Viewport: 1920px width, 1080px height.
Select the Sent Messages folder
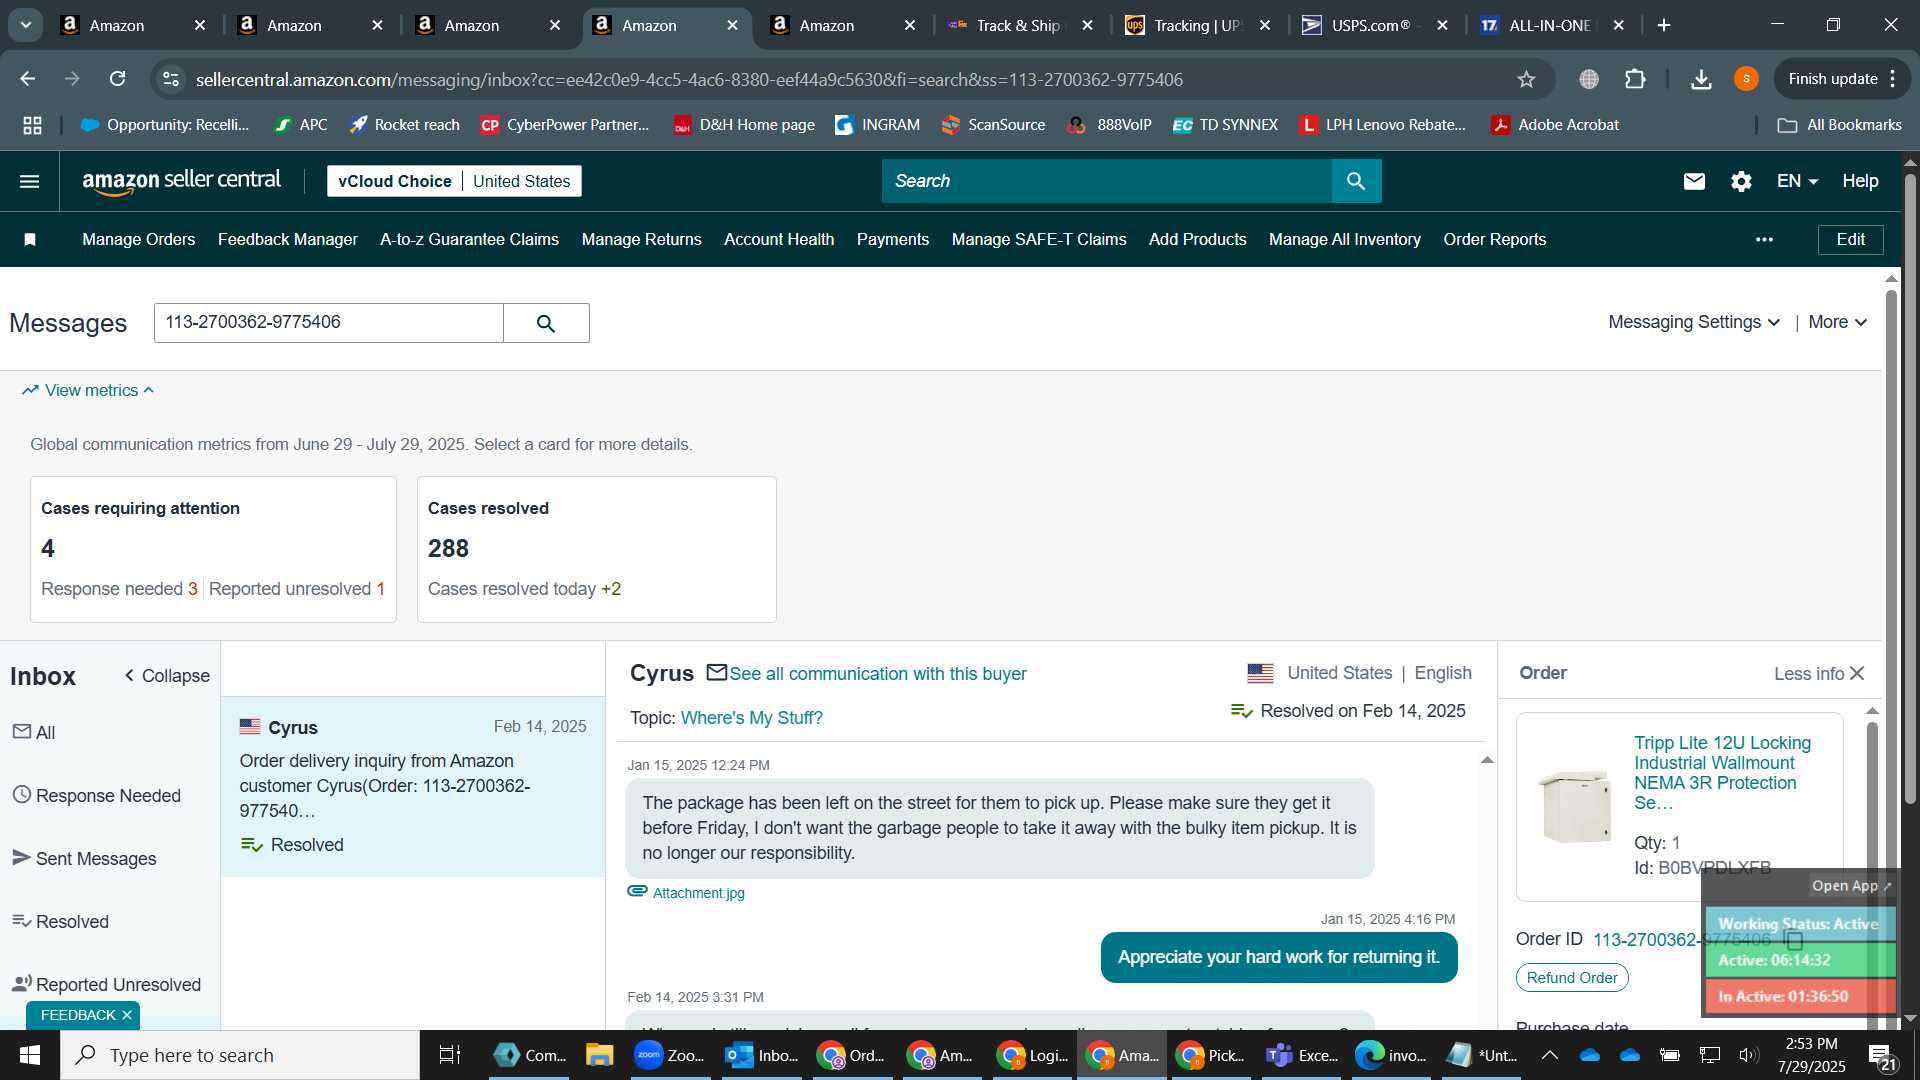[84, 859]
